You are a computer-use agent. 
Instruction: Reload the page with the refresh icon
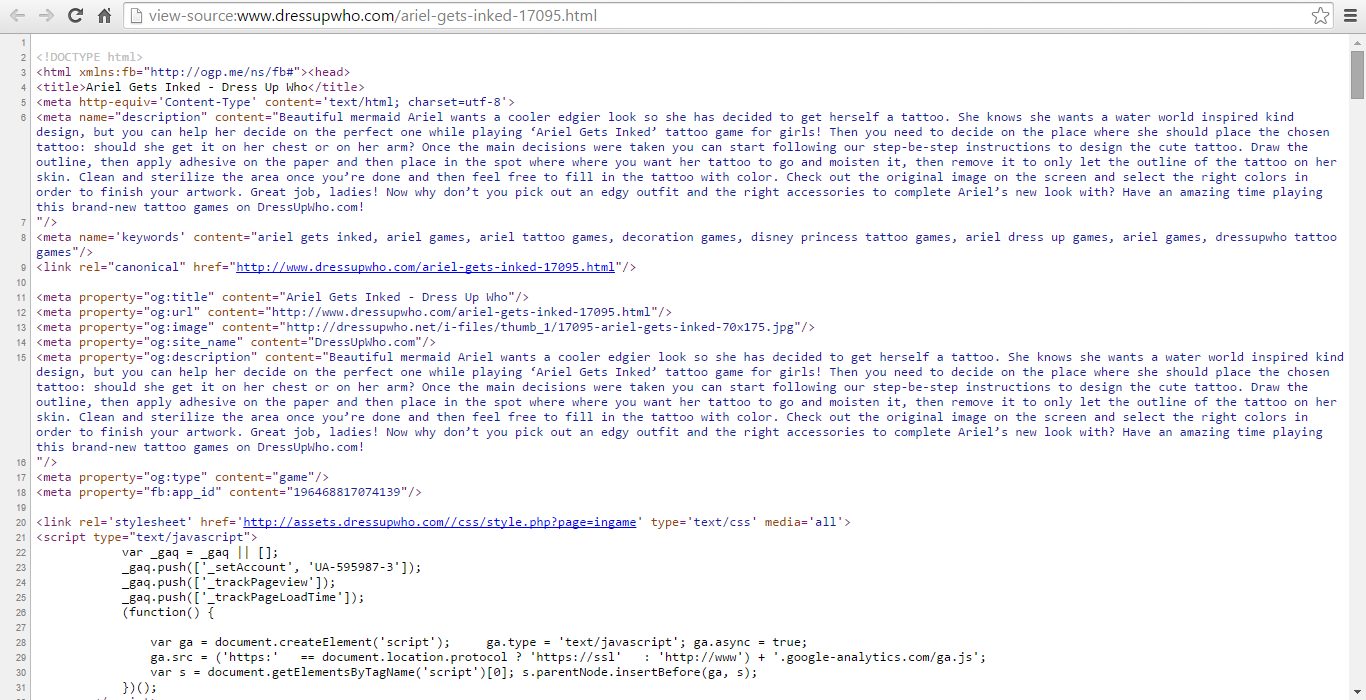pos(75,15)
